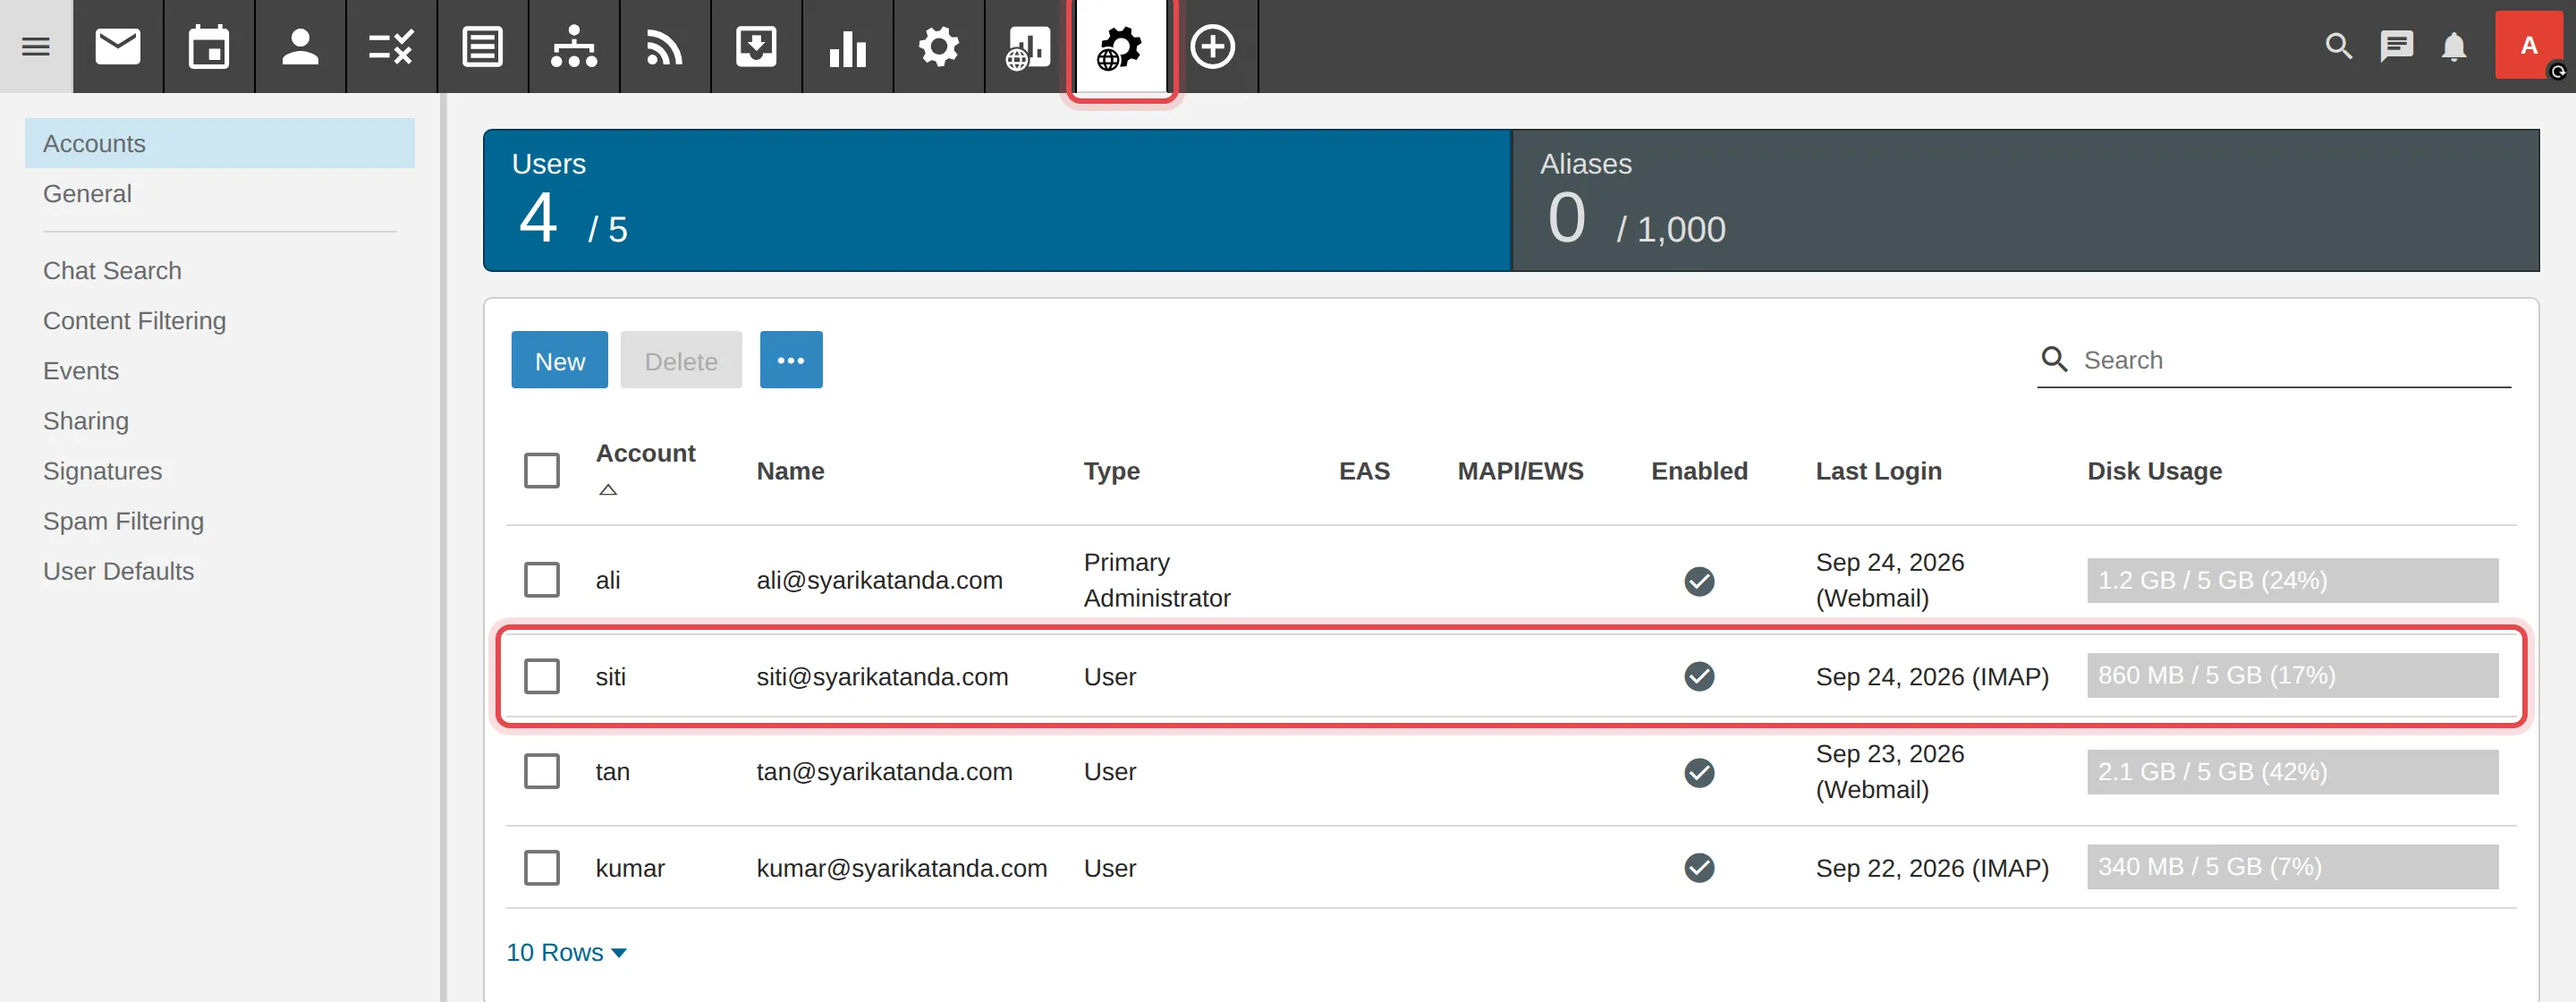
Task: Tick the checkbox for account ali
Action: coord(542,579)
